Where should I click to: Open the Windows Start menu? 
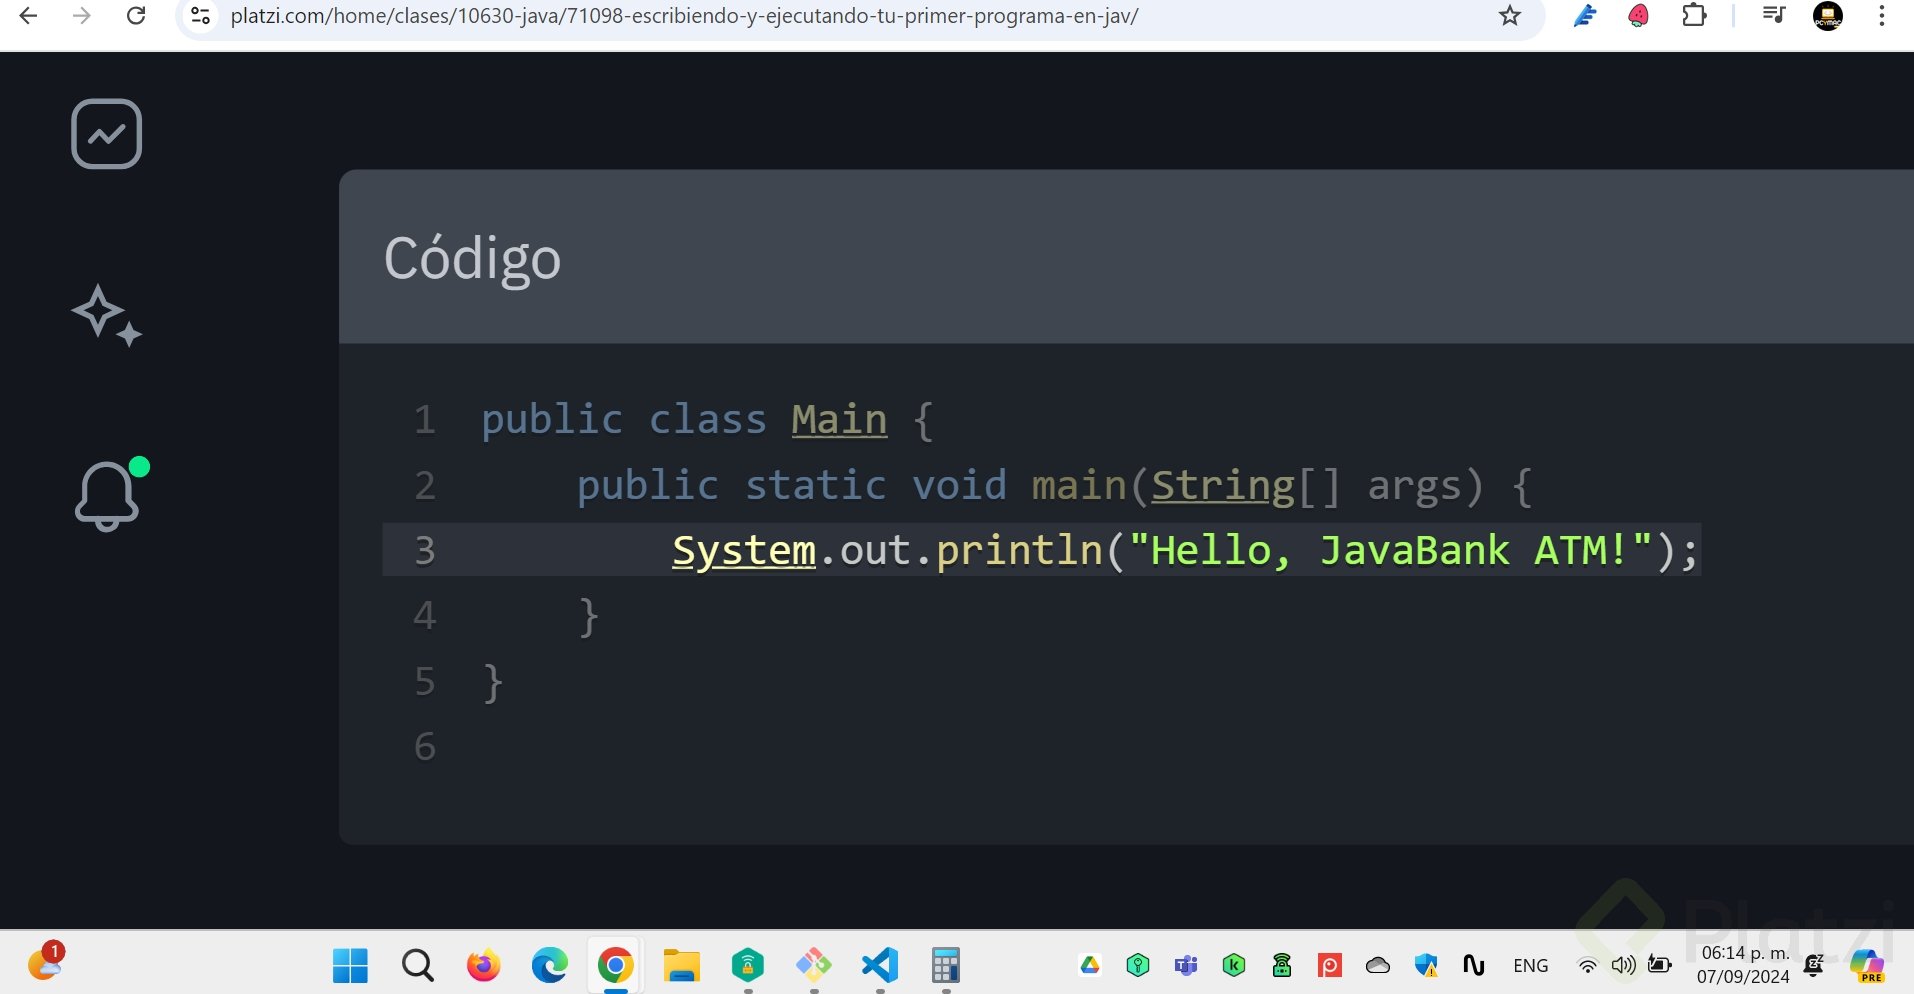350,965
